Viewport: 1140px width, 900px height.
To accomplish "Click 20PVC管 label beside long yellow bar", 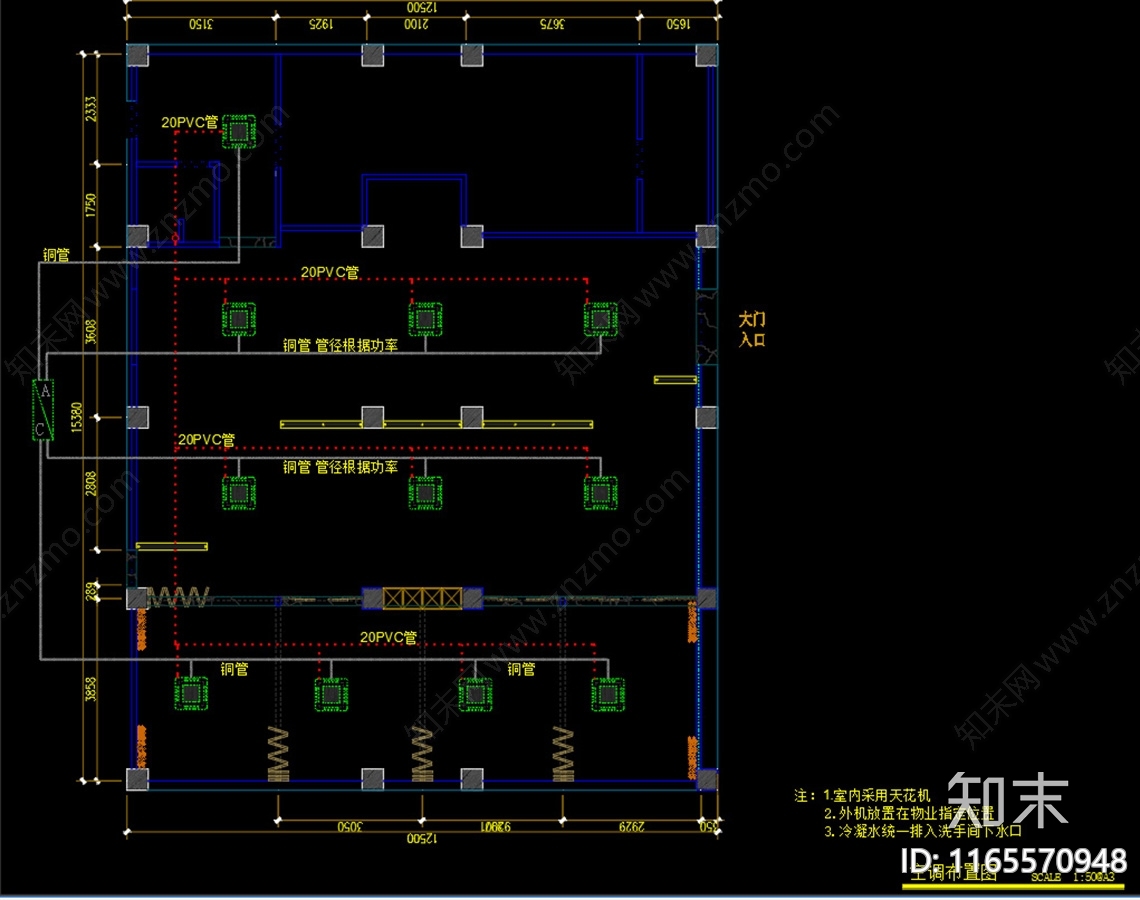I will tap(206, 440).
